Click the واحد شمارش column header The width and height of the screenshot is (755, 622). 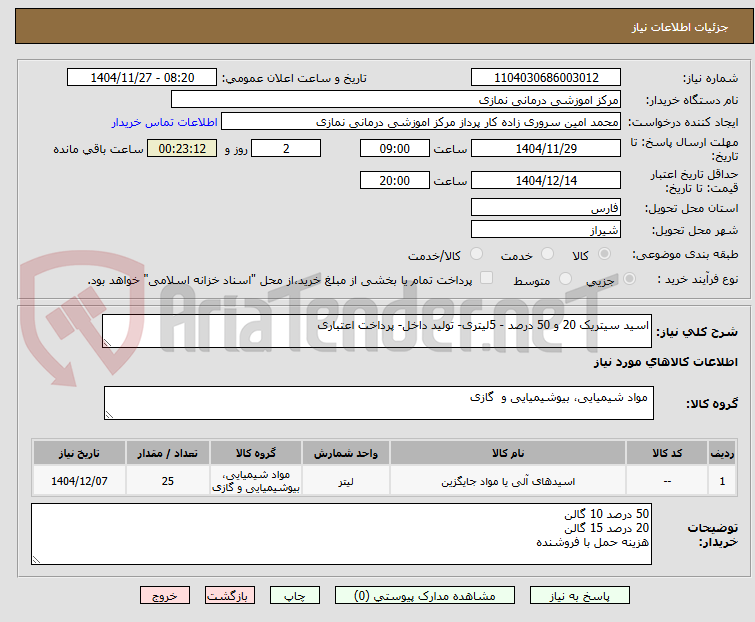tap(346, 453)
